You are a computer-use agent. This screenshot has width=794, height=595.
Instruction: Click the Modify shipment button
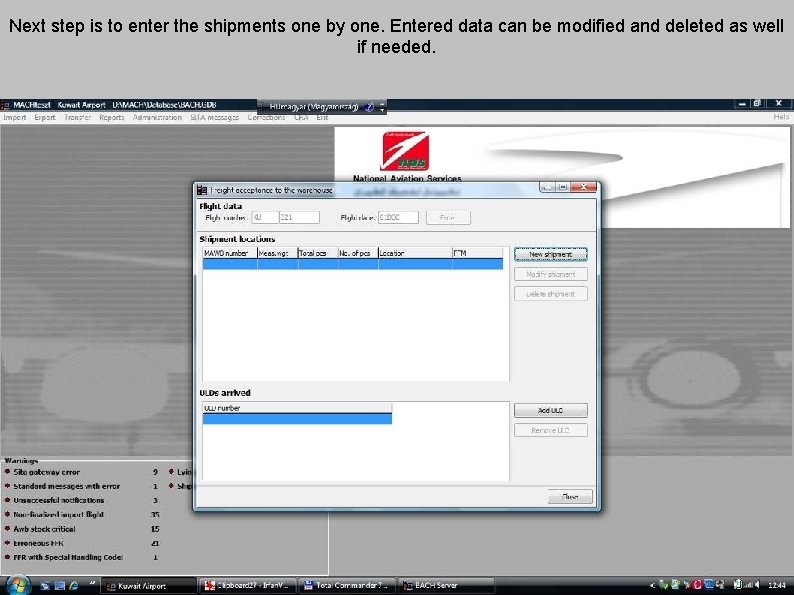[x=550, y=274]
